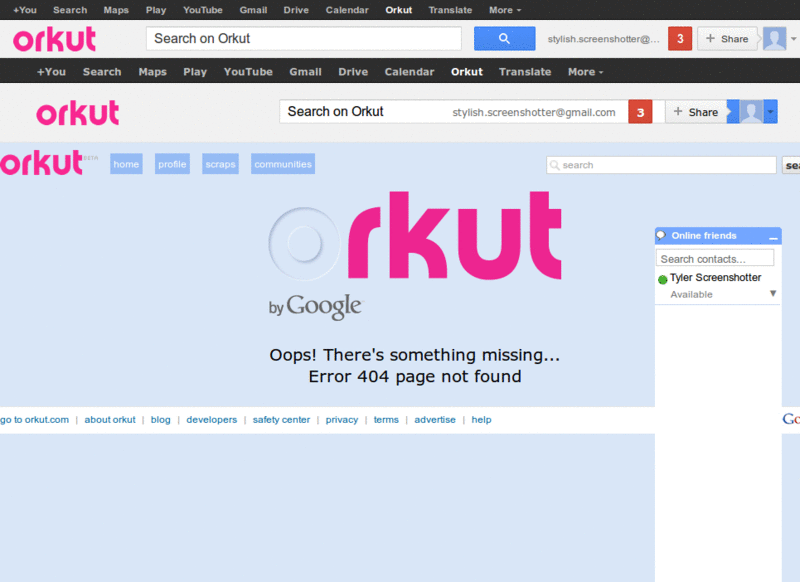The width and height of the screenshot is (800, 582).
Task: Open the developers footer link
Action: click(x=211, y=420)
